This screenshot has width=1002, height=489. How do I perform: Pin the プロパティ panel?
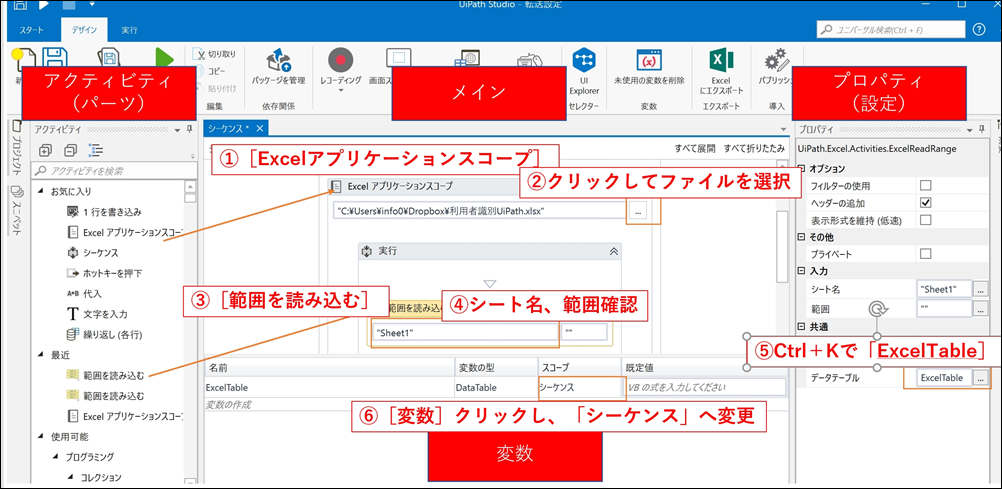981,130
